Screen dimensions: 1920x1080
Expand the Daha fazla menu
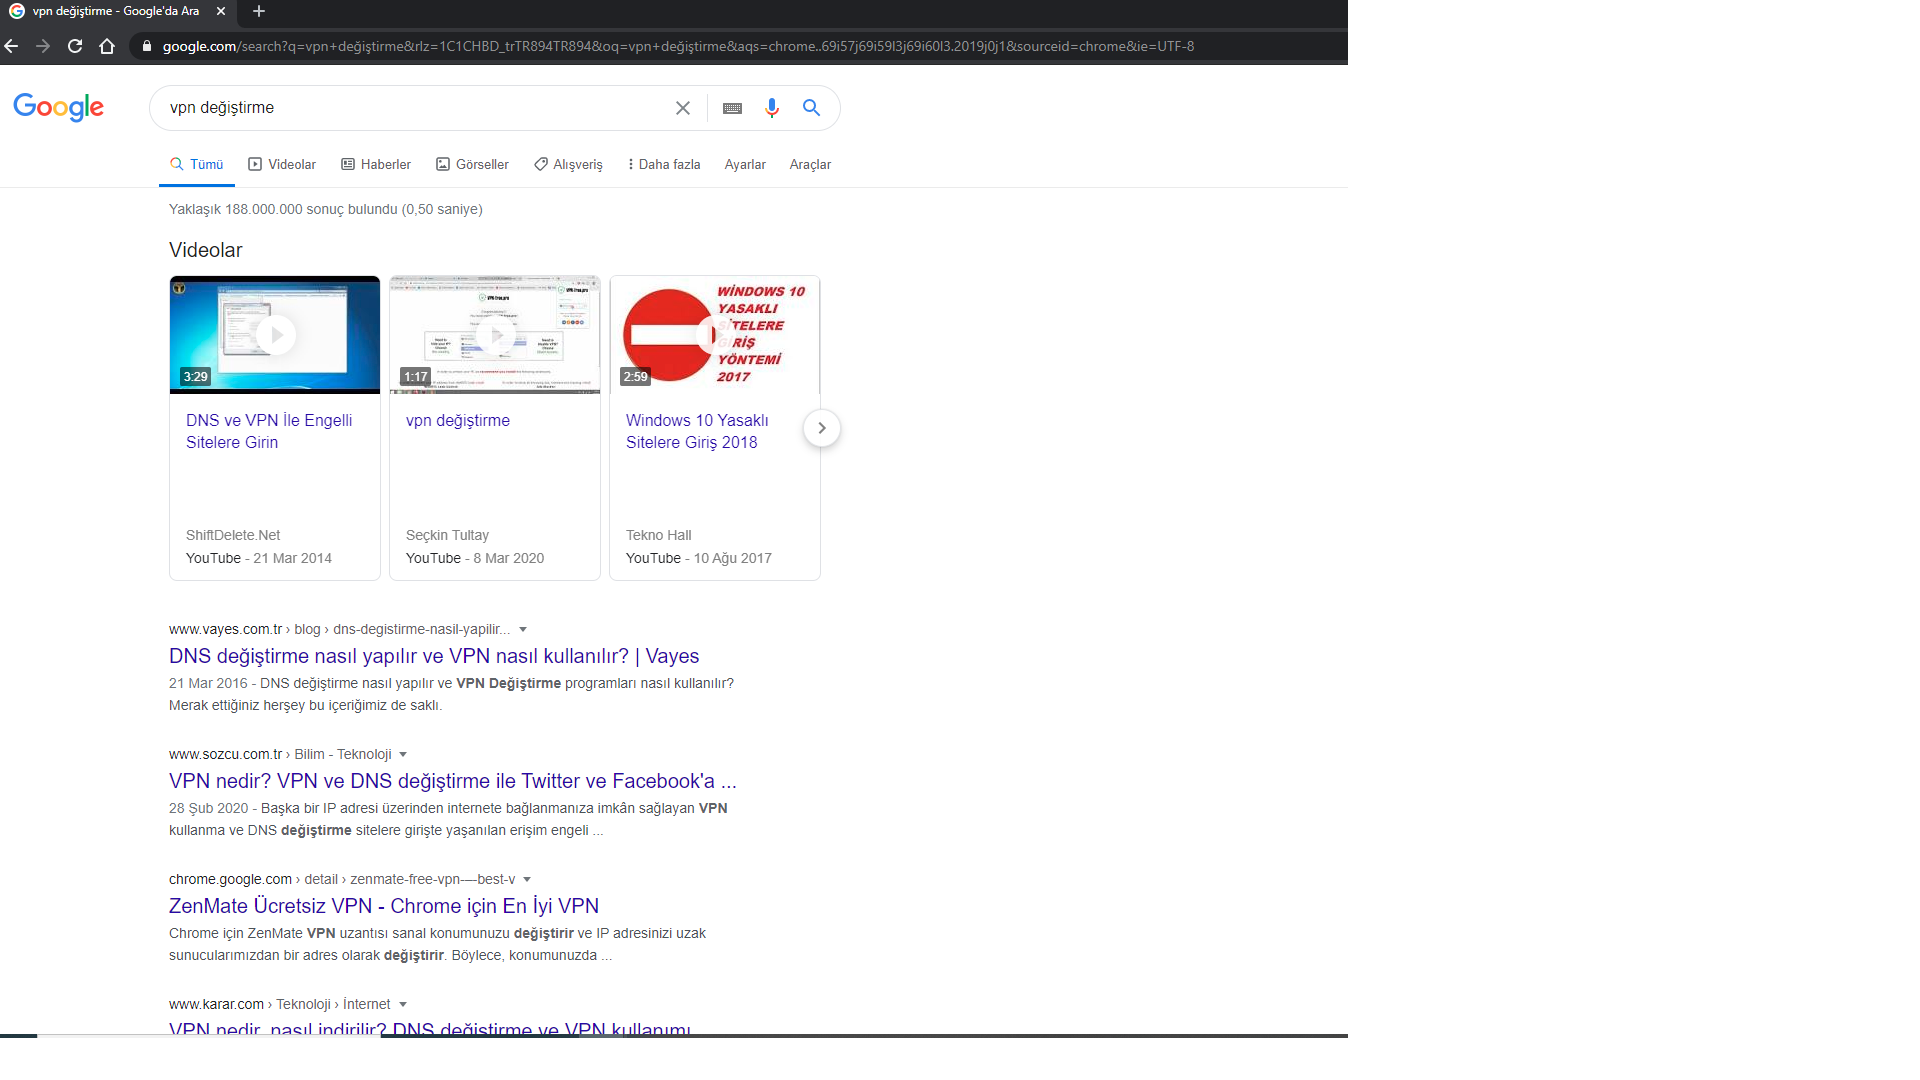pyautogui.click(x=664, y=164)
